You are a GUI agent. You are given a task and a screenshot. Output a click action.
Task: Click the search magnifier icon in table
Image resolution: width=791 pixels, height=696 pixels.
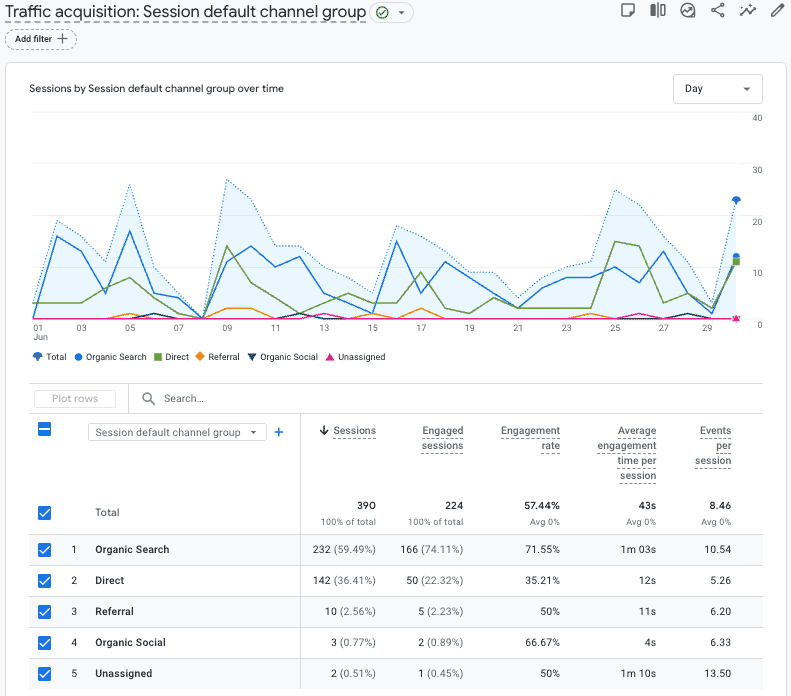(x=149, y=398)
